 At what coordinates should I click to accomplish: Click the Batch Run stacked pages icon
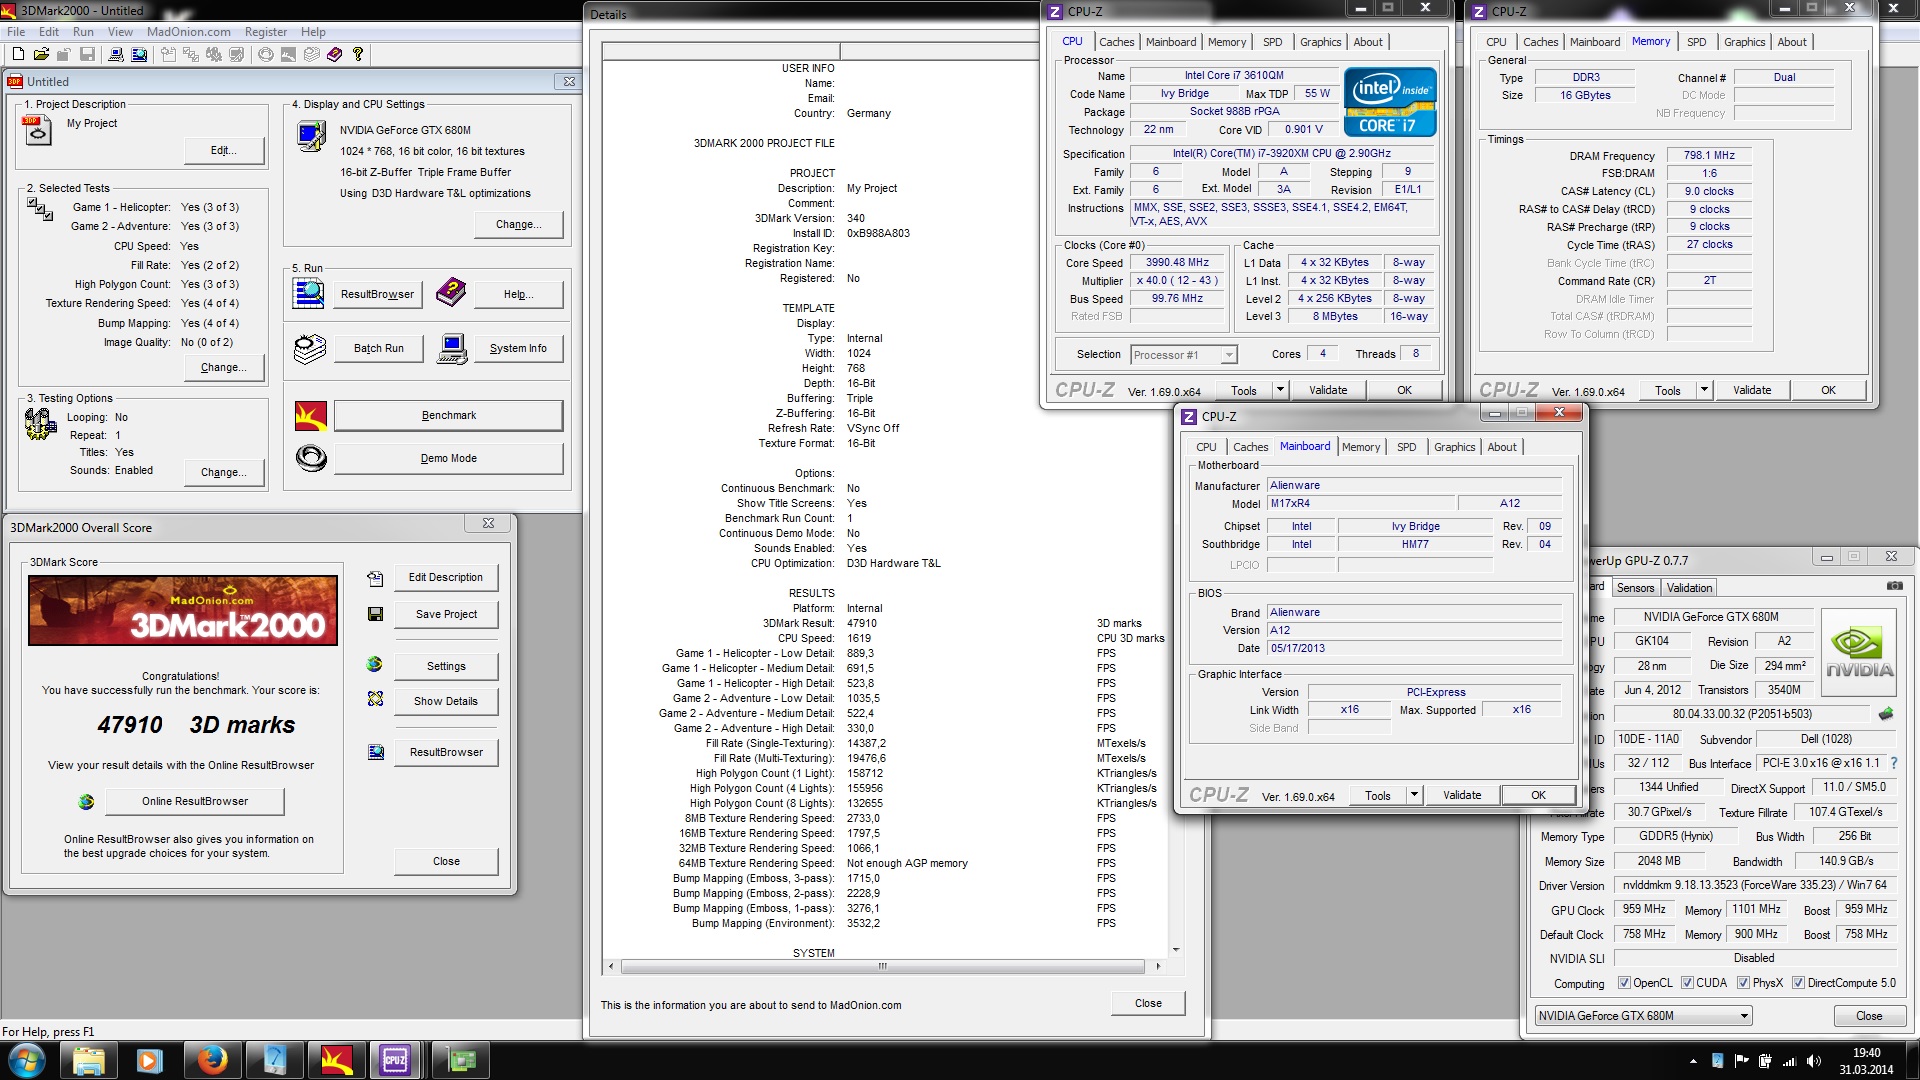[310, 348]
